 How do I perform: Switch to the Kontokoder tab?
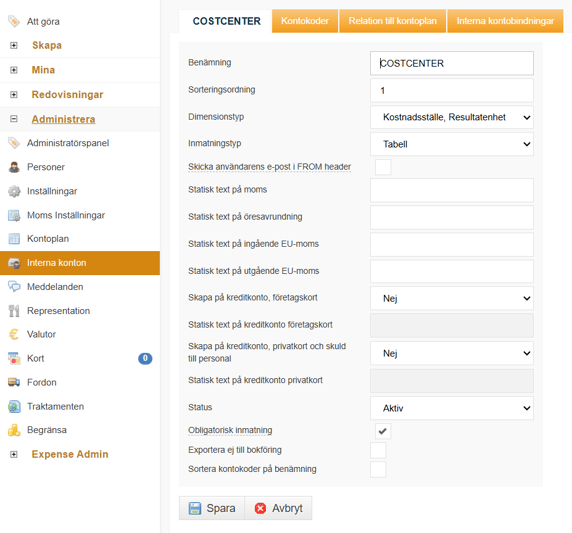click(x=305, y=21)
